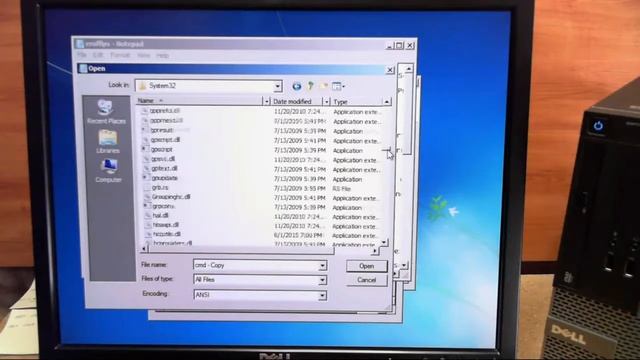Expand the Look in folder dropdown
Screen dimensions: 640x360
pos(278,86)
